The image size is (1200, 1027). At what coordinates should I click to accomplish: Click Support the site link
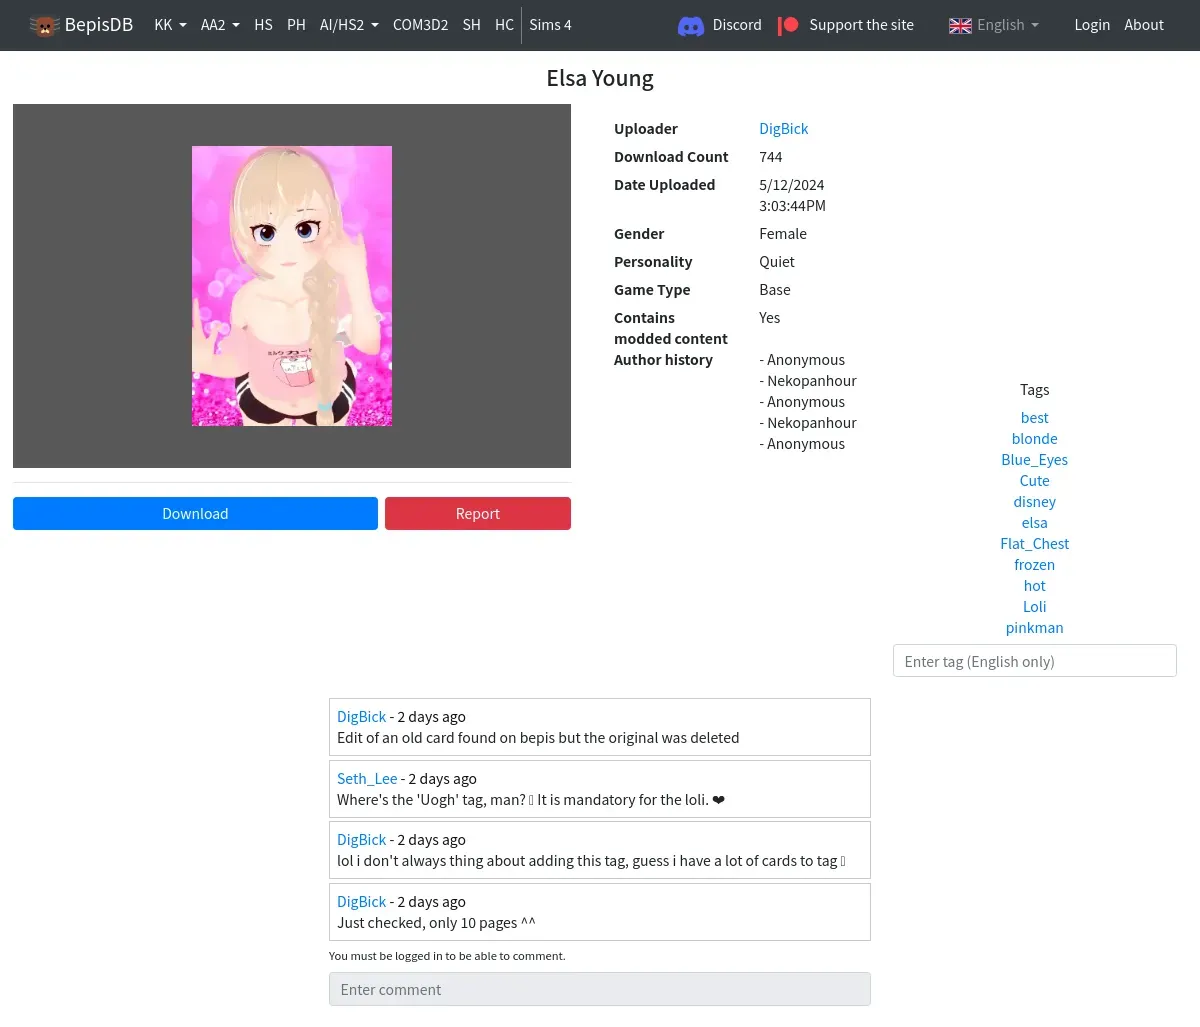[x=861, y=25]
